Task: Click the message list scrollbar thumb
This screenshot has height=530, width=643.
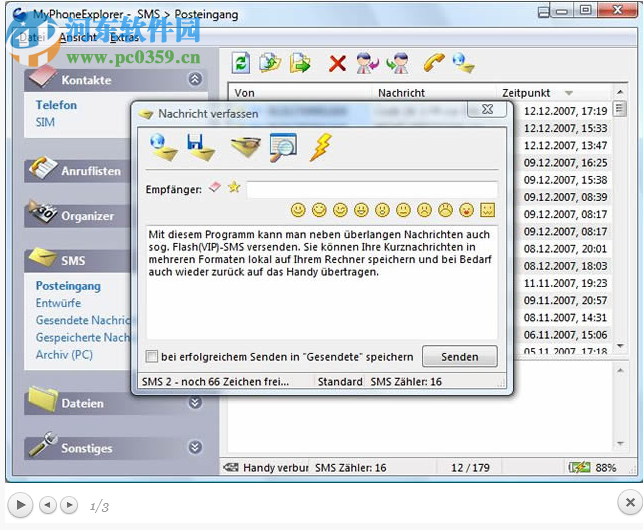Action: [x=620, y=109]
